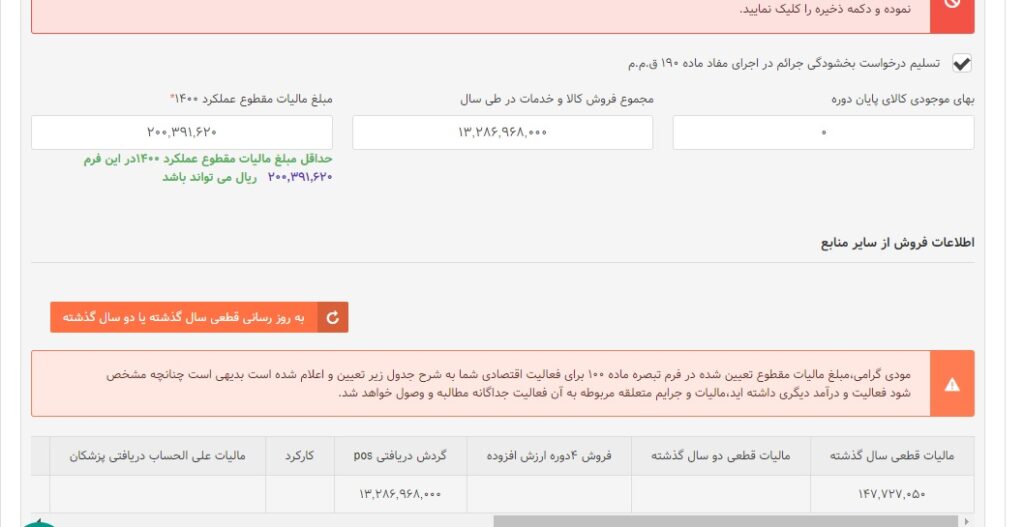This screenshot has height=527, width=1024.
Task: Click the horizontal scrollbar thumb under the table
Action: coord(725,521)
